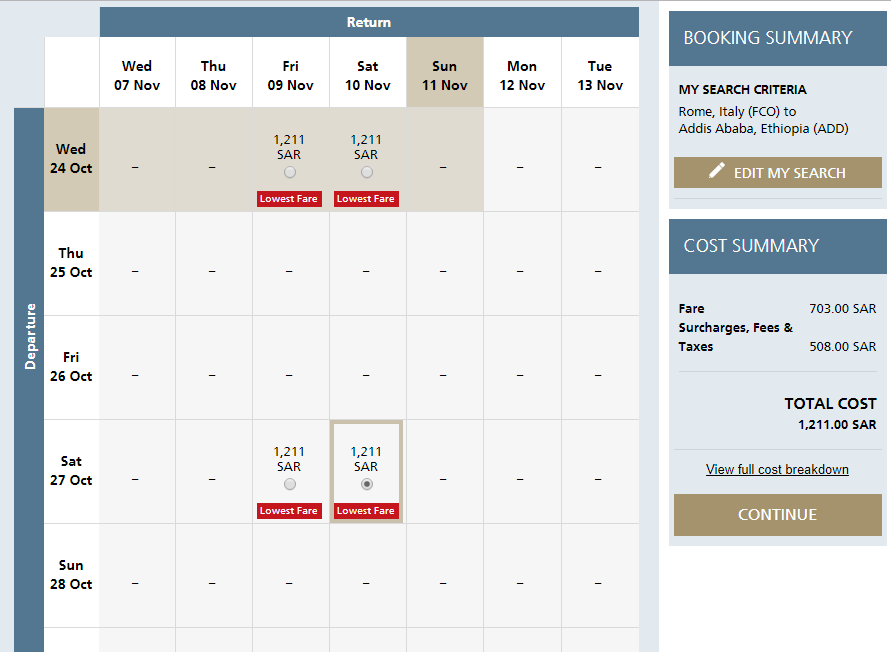Click the Sat 27 Oct departure row header

click(72, 471)
